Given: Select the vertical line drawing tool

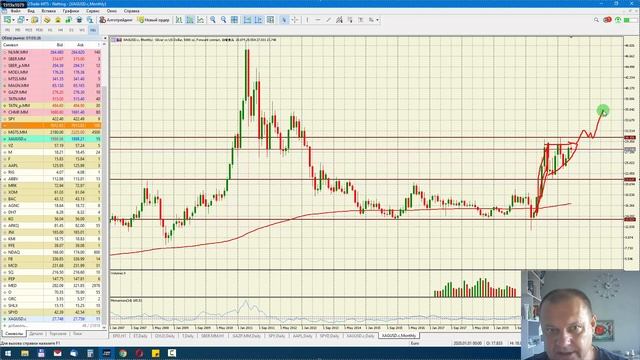Looking at the screenshot, I should tap(307, 20).
